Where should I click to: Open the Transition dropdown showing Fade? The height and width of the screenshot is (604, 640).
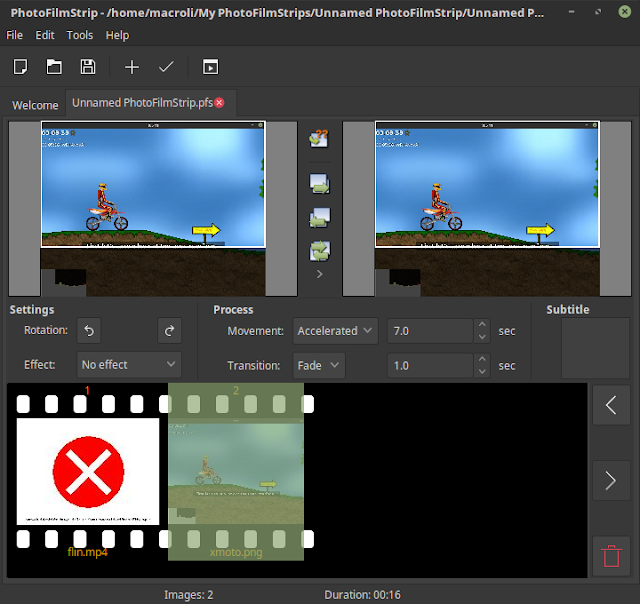point(319,366)
